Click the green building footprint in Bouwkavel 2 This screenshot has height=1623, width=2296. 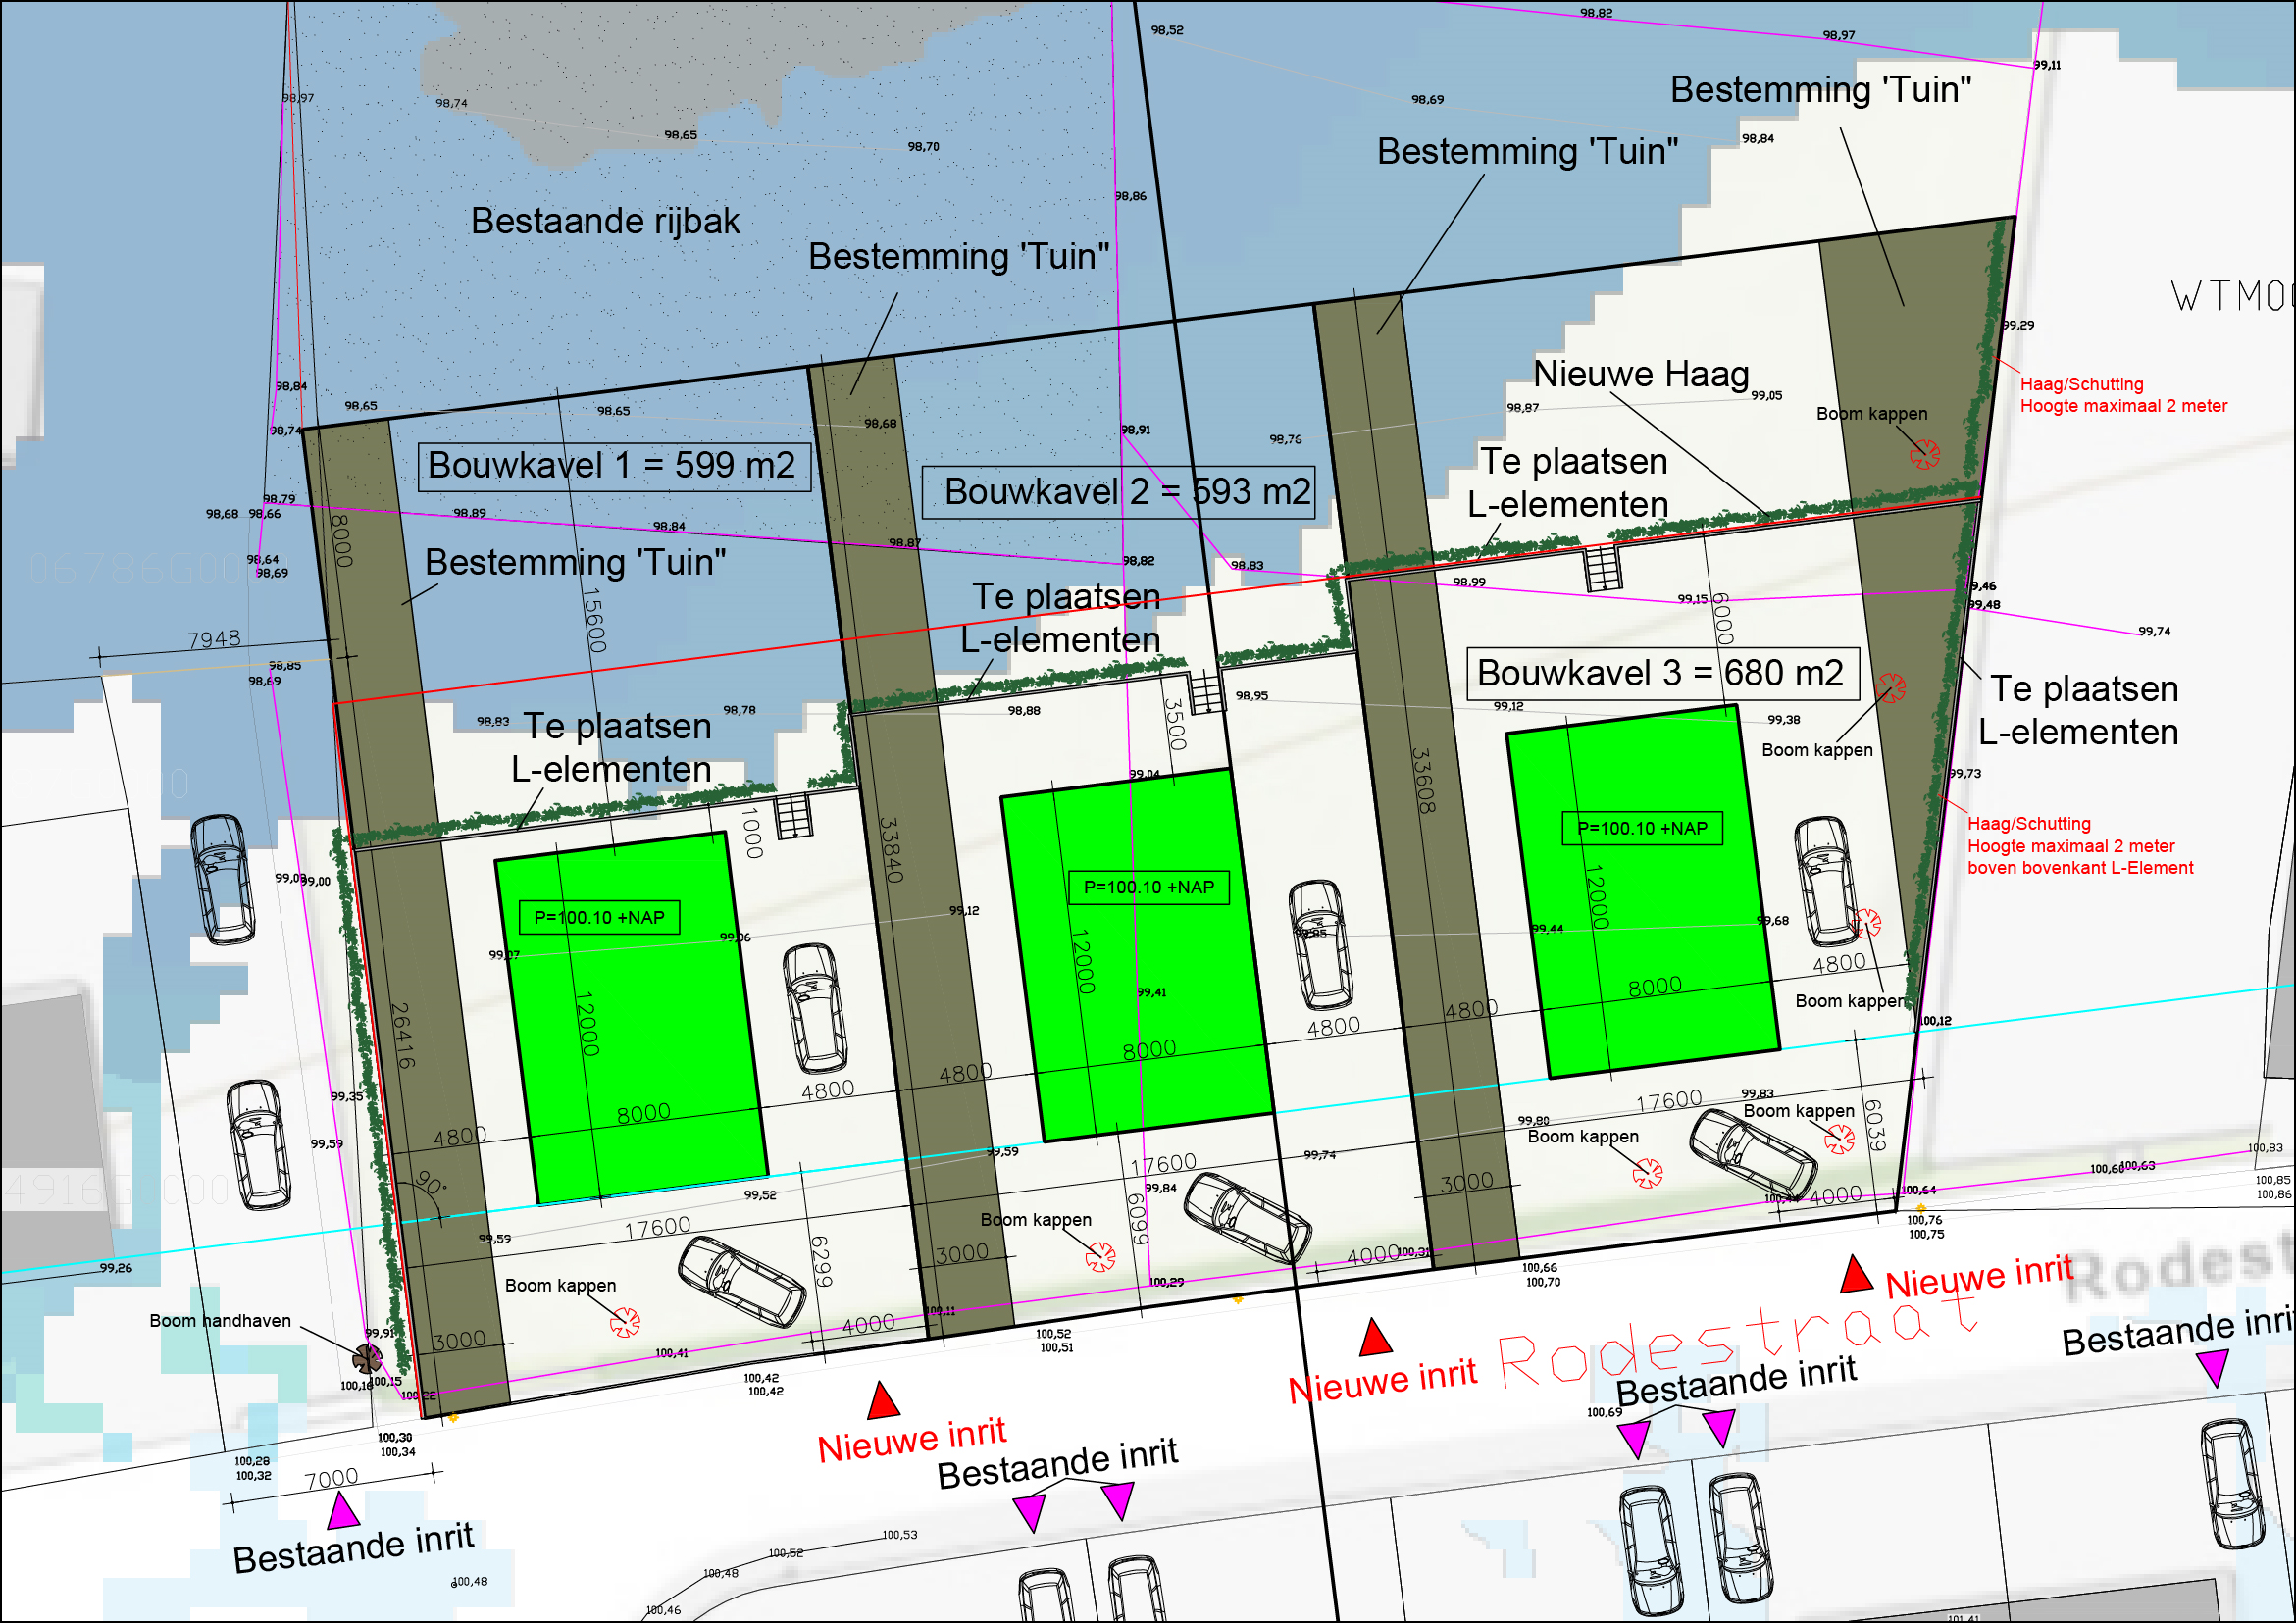(x=1137, y=955)
